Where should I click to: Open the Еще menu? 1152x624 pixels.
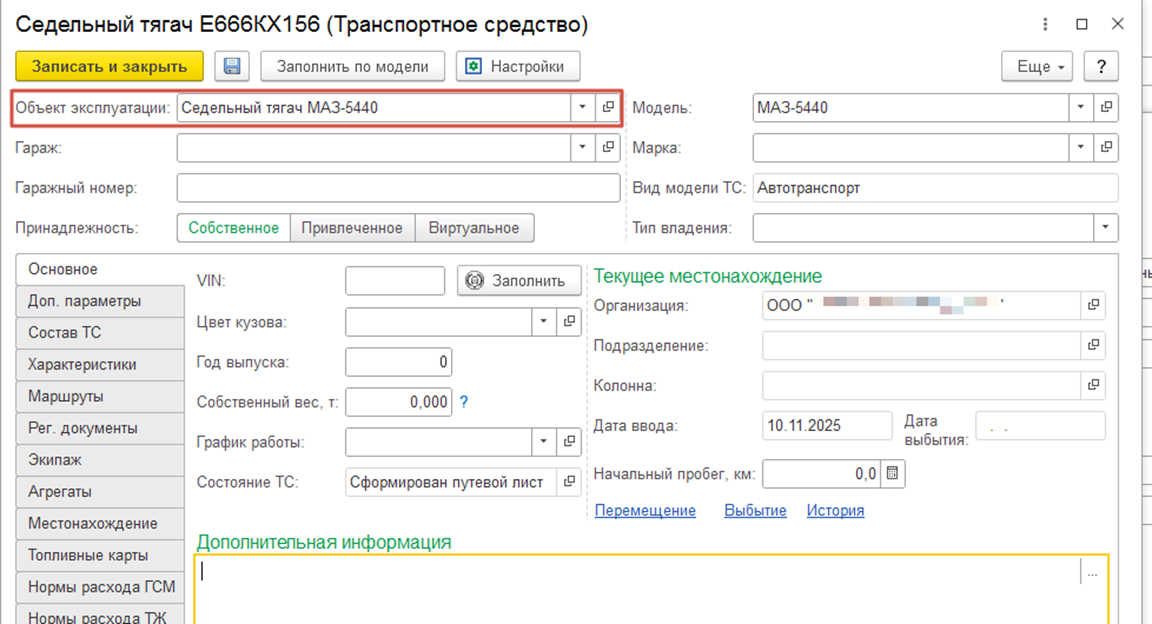pyautogui.click(x=1037, y=66)
